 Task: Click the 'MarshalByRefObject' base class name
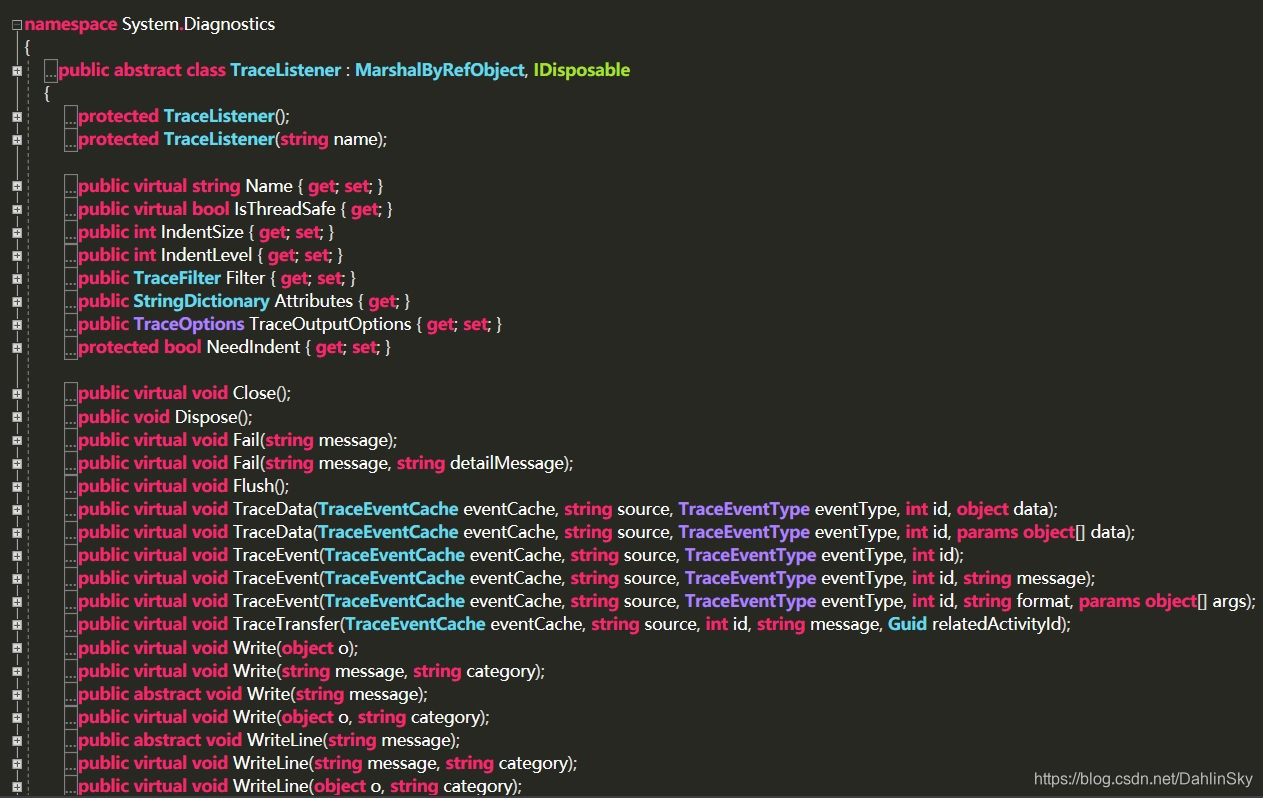pos(439,70)
